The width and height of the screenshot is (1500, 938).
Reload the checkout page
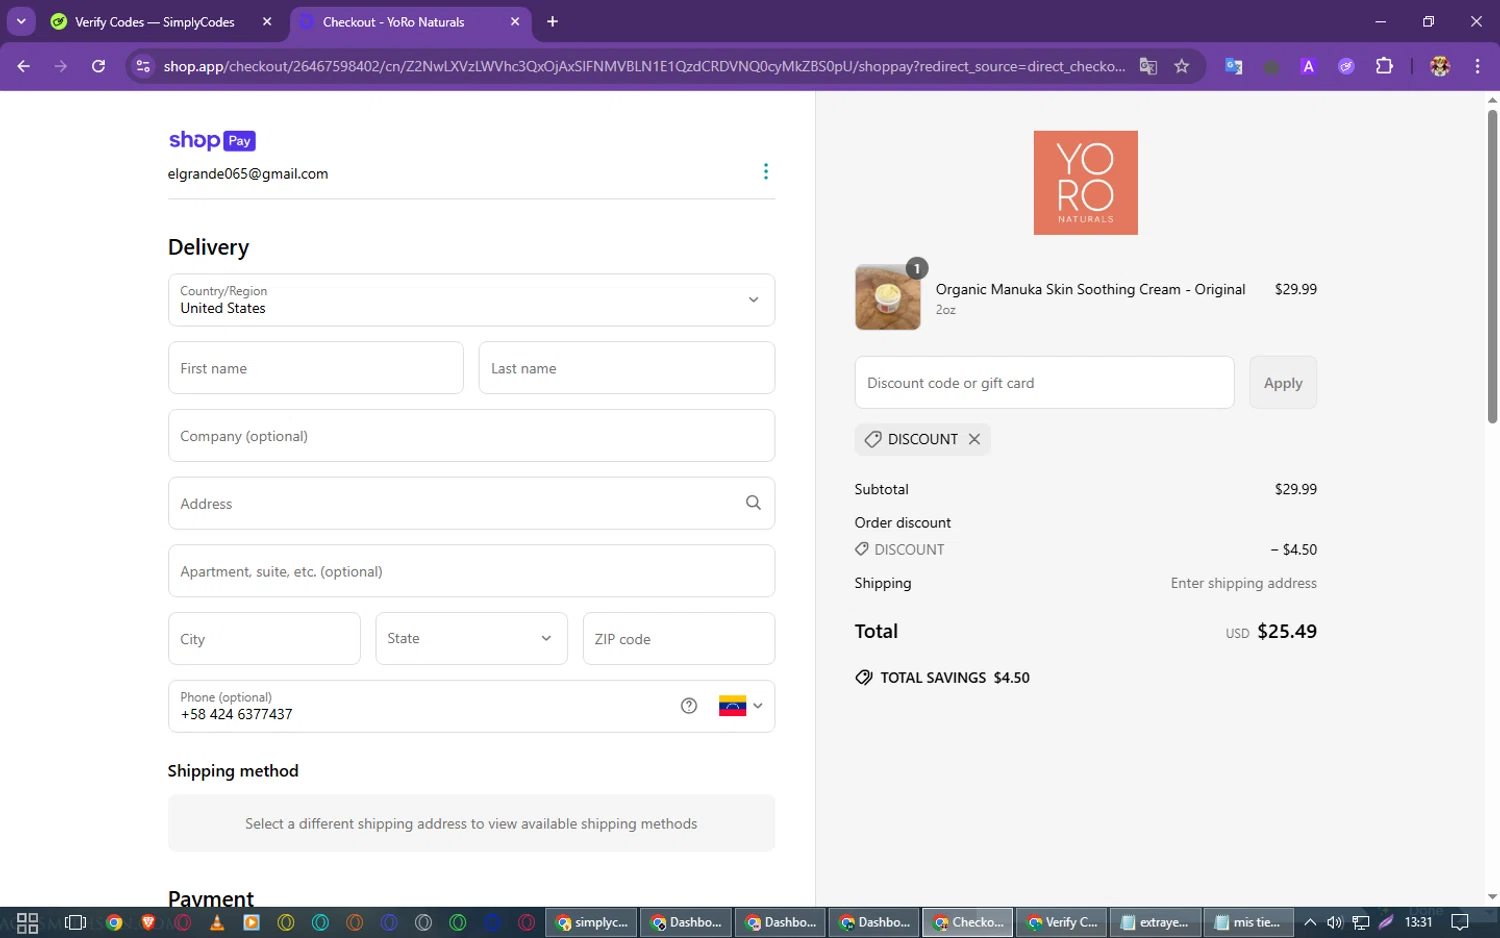coord(98,66)
